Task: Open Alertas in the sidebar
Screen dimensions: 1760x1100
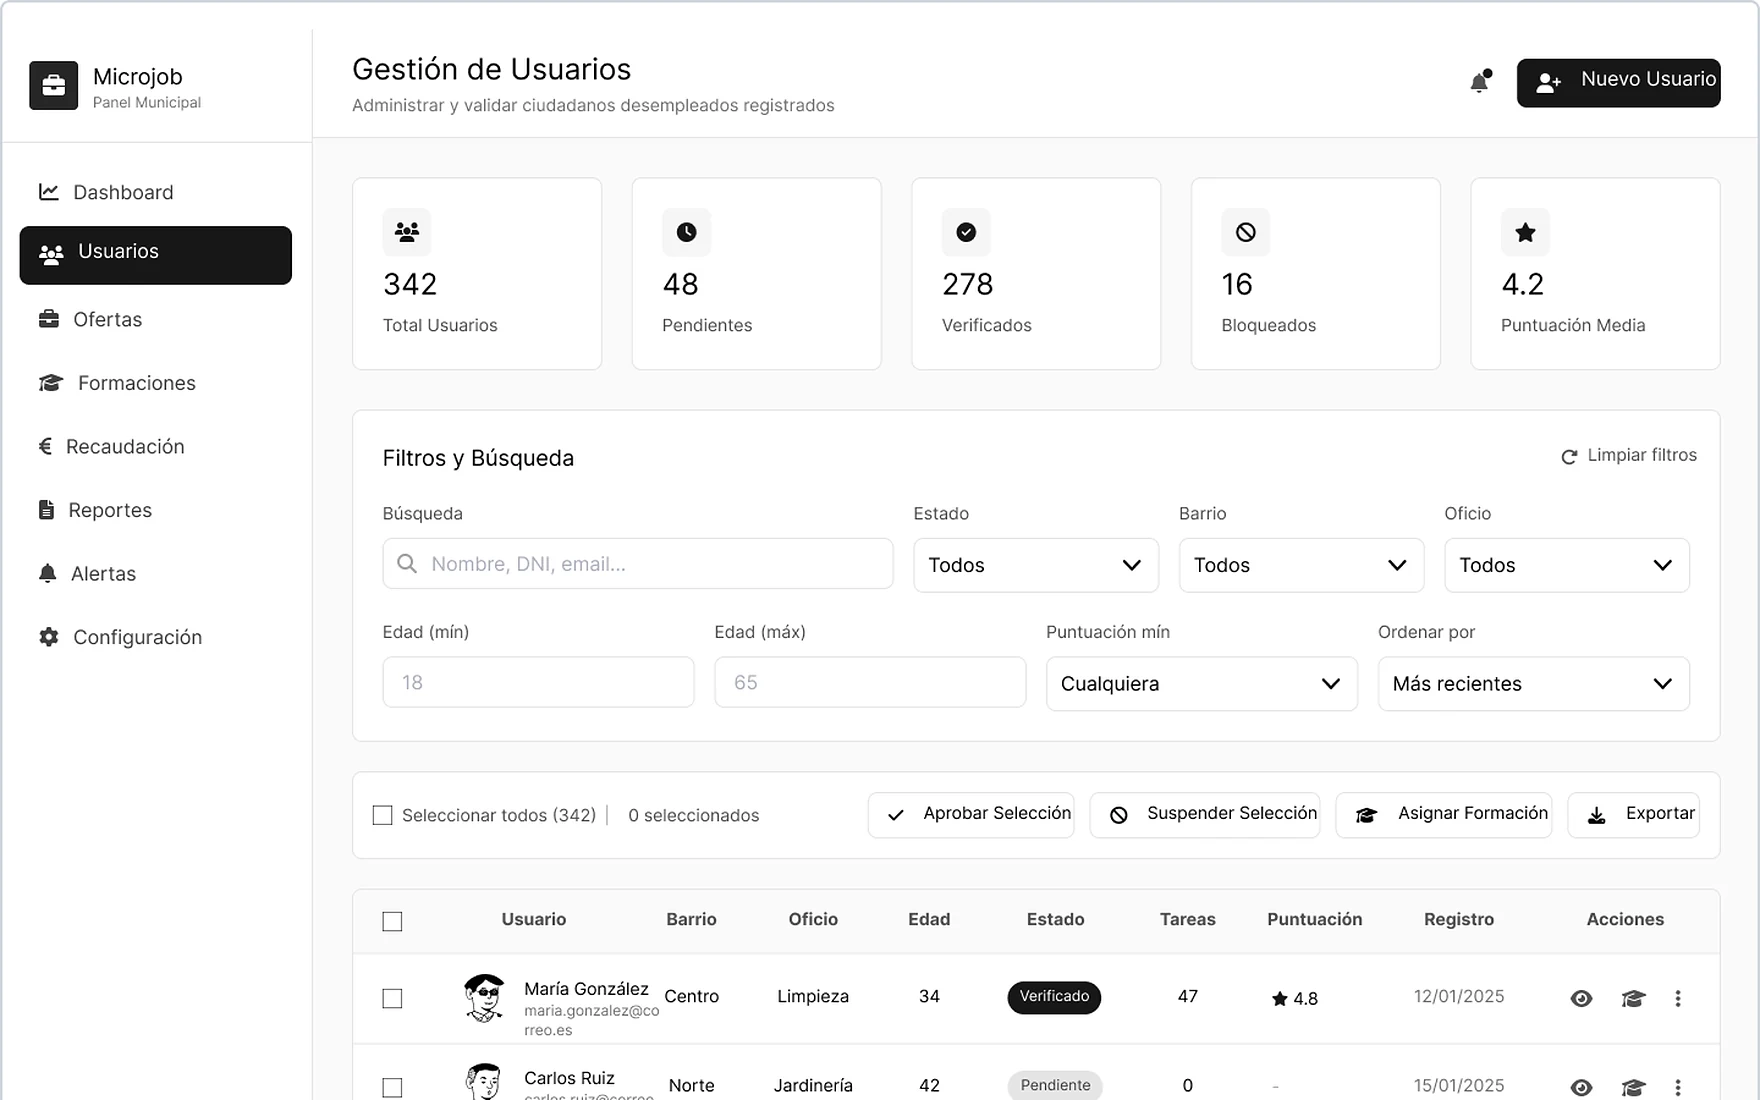Action: (156, 573)
